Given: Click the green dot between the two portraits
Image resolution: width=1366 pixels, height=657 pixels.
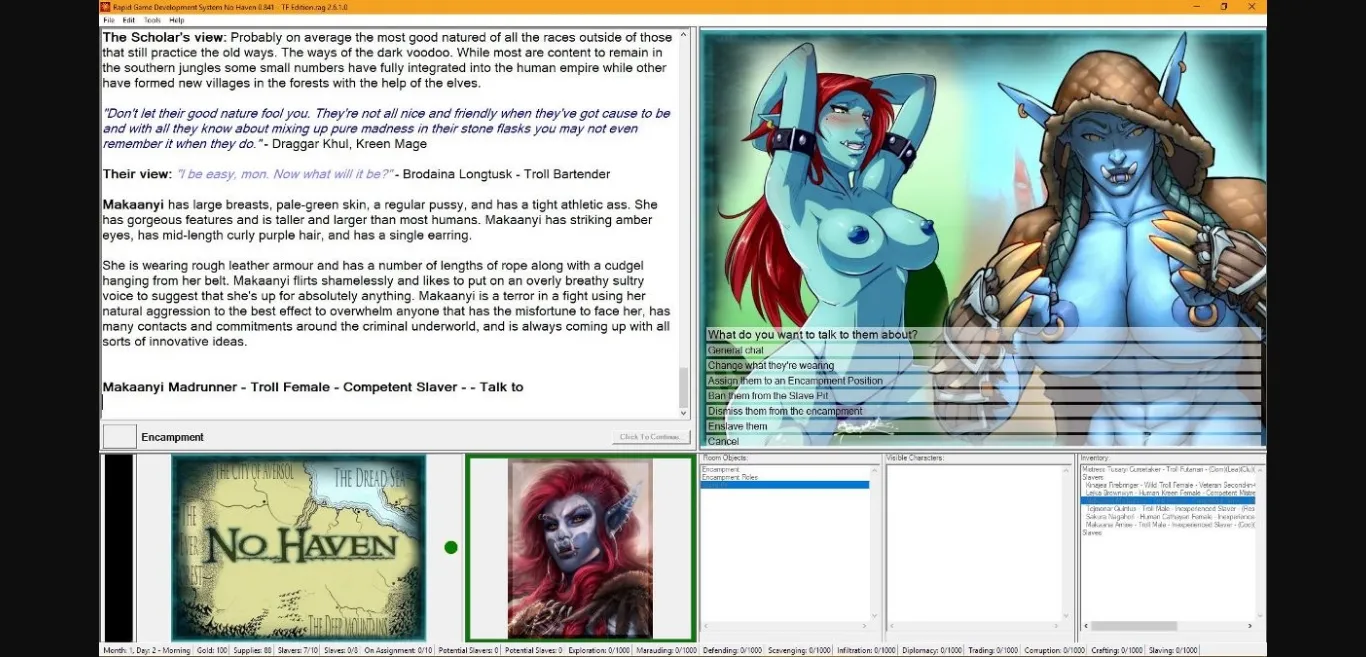Looking at the screenshot, I should click(451, 547).
